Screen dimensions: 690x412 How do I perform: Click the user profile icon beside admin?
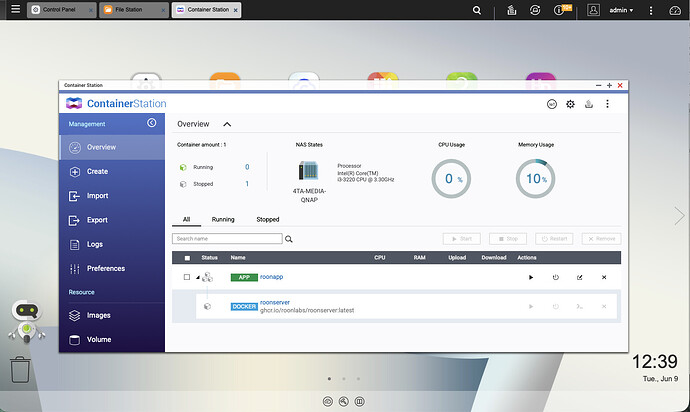[x=593, y=10]
